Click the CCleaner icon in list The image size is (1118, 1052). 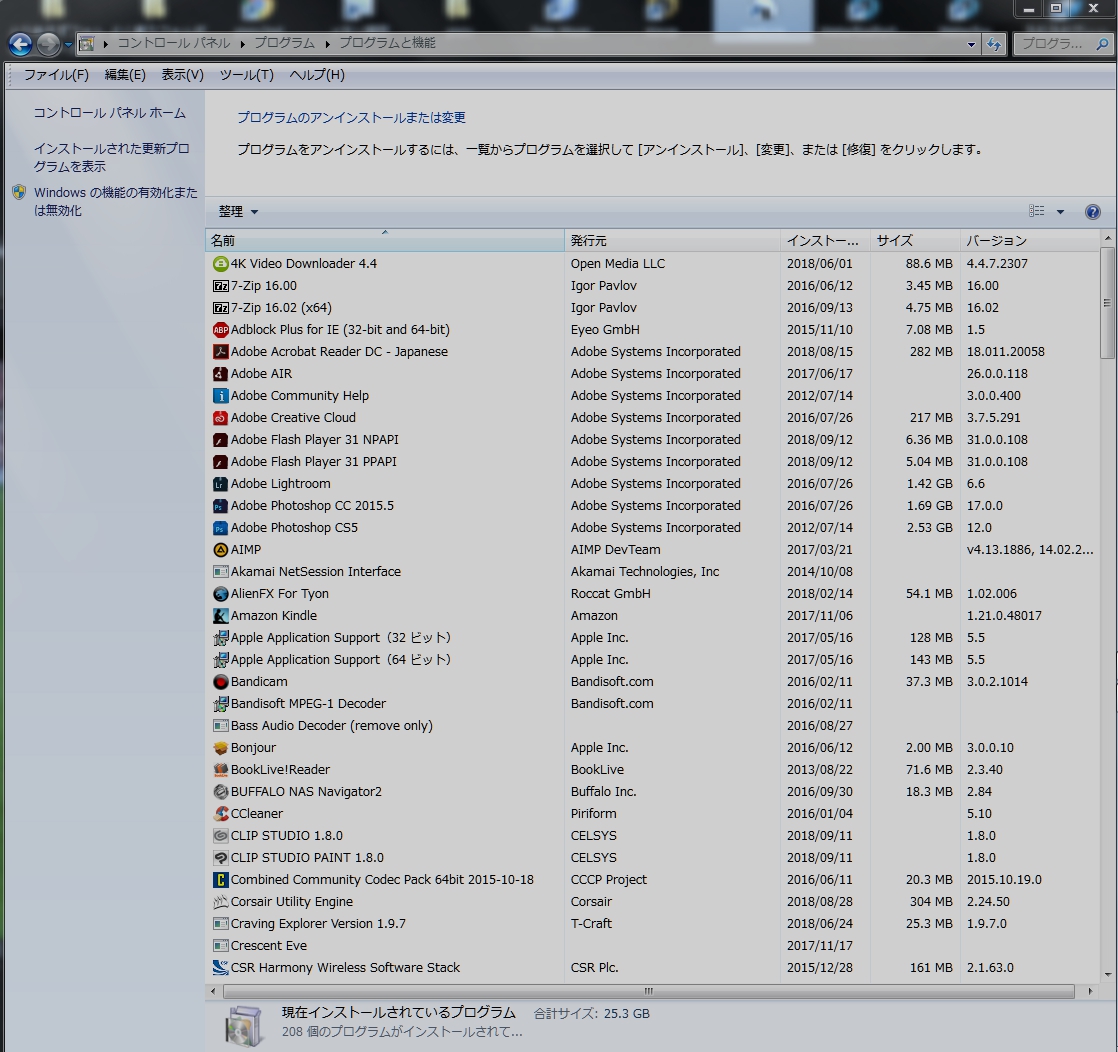(221, 814)
